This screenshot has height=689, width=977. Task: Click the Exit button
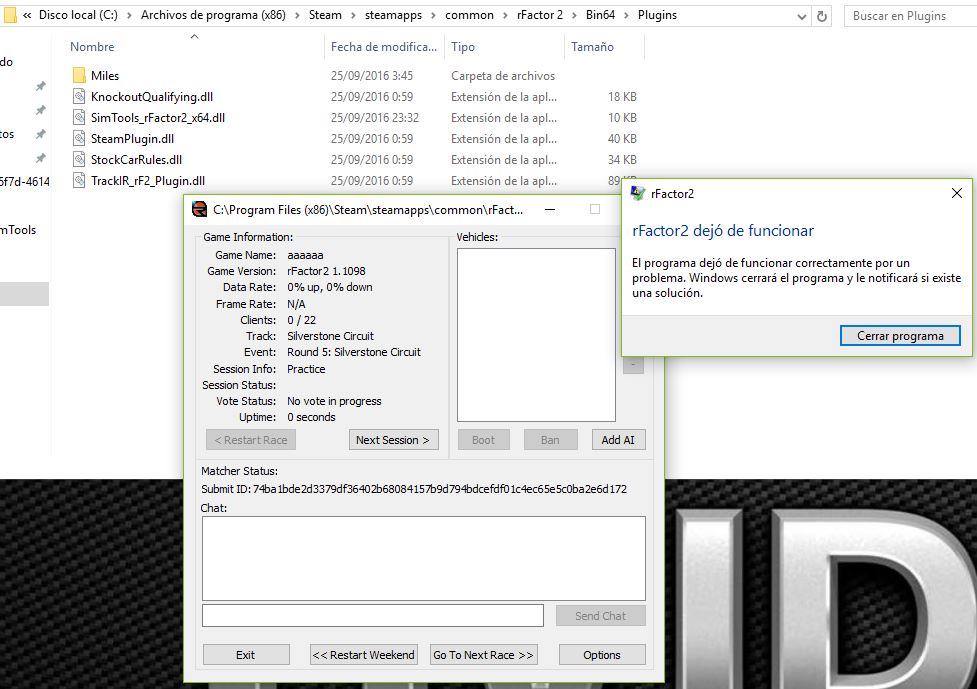click(x=245, y=655)
